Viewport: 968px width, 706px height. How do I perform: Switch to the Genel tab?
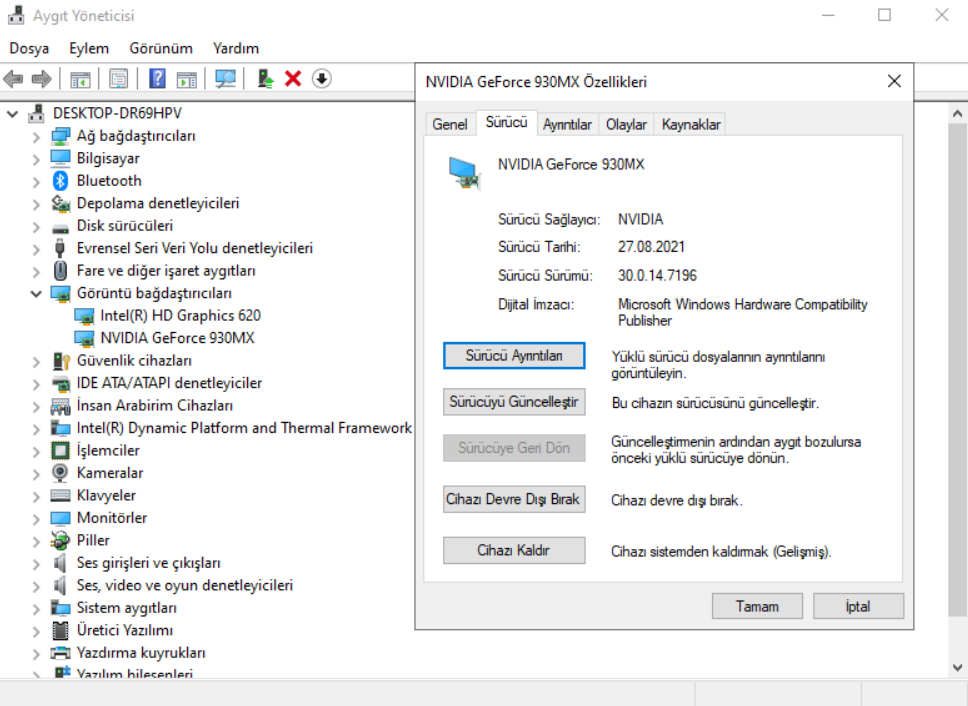(x=450, y=124)
